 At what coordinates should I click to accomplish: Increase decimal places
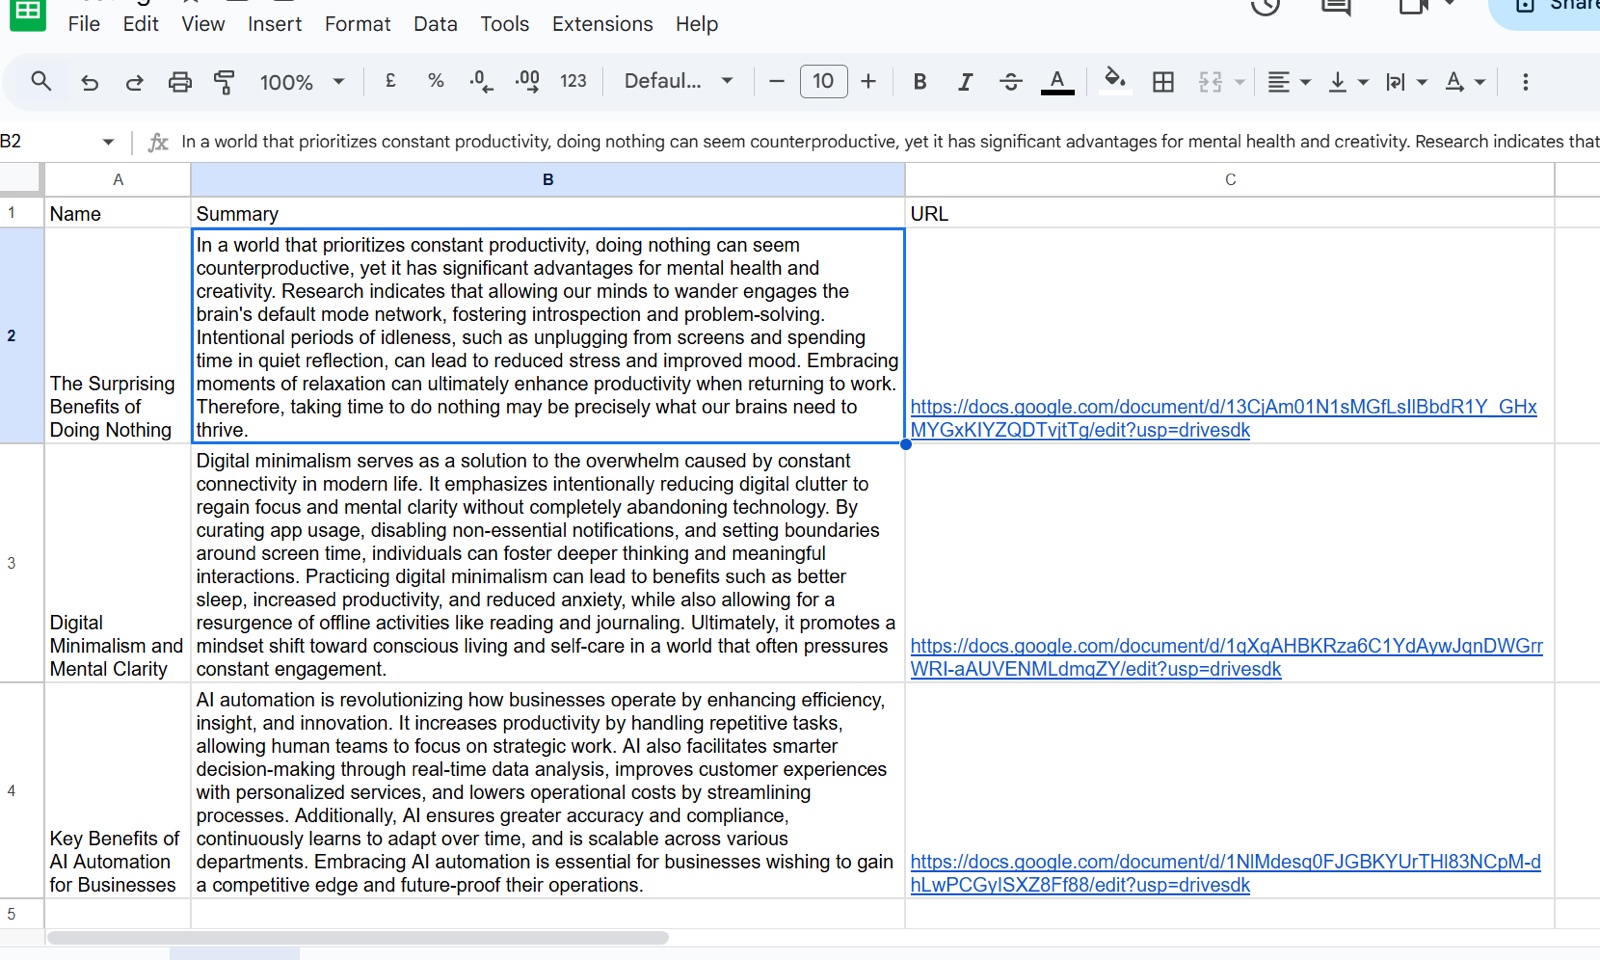click(527, 82)
